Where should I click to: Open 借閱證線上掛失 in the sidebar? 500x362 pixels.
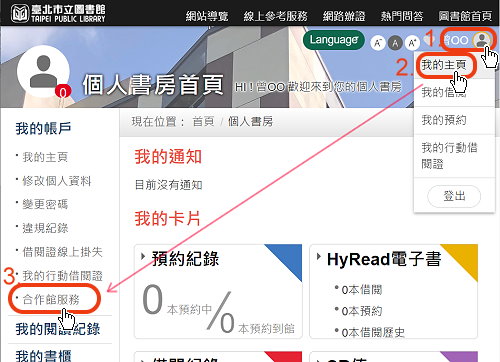62,252
